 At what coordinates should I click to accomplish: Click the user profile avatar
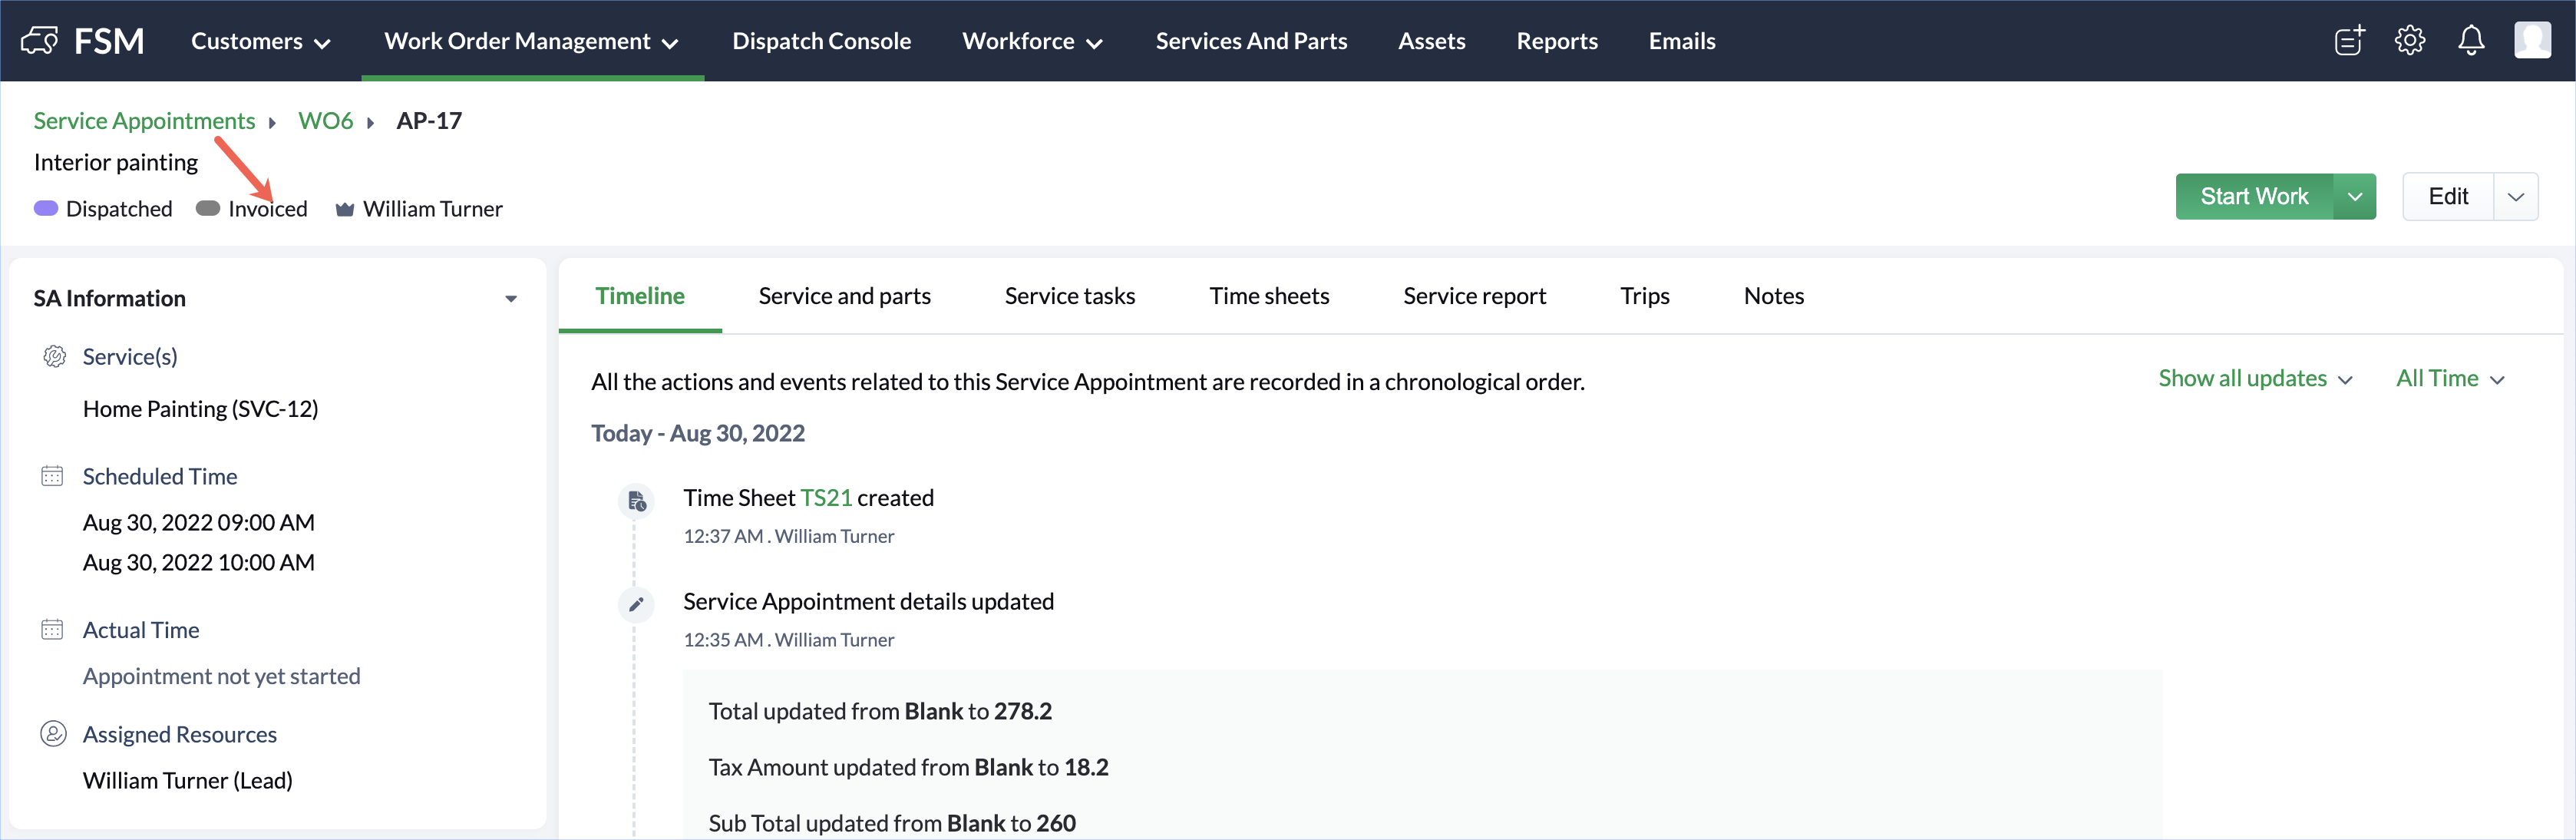[x=2532, y=41]
